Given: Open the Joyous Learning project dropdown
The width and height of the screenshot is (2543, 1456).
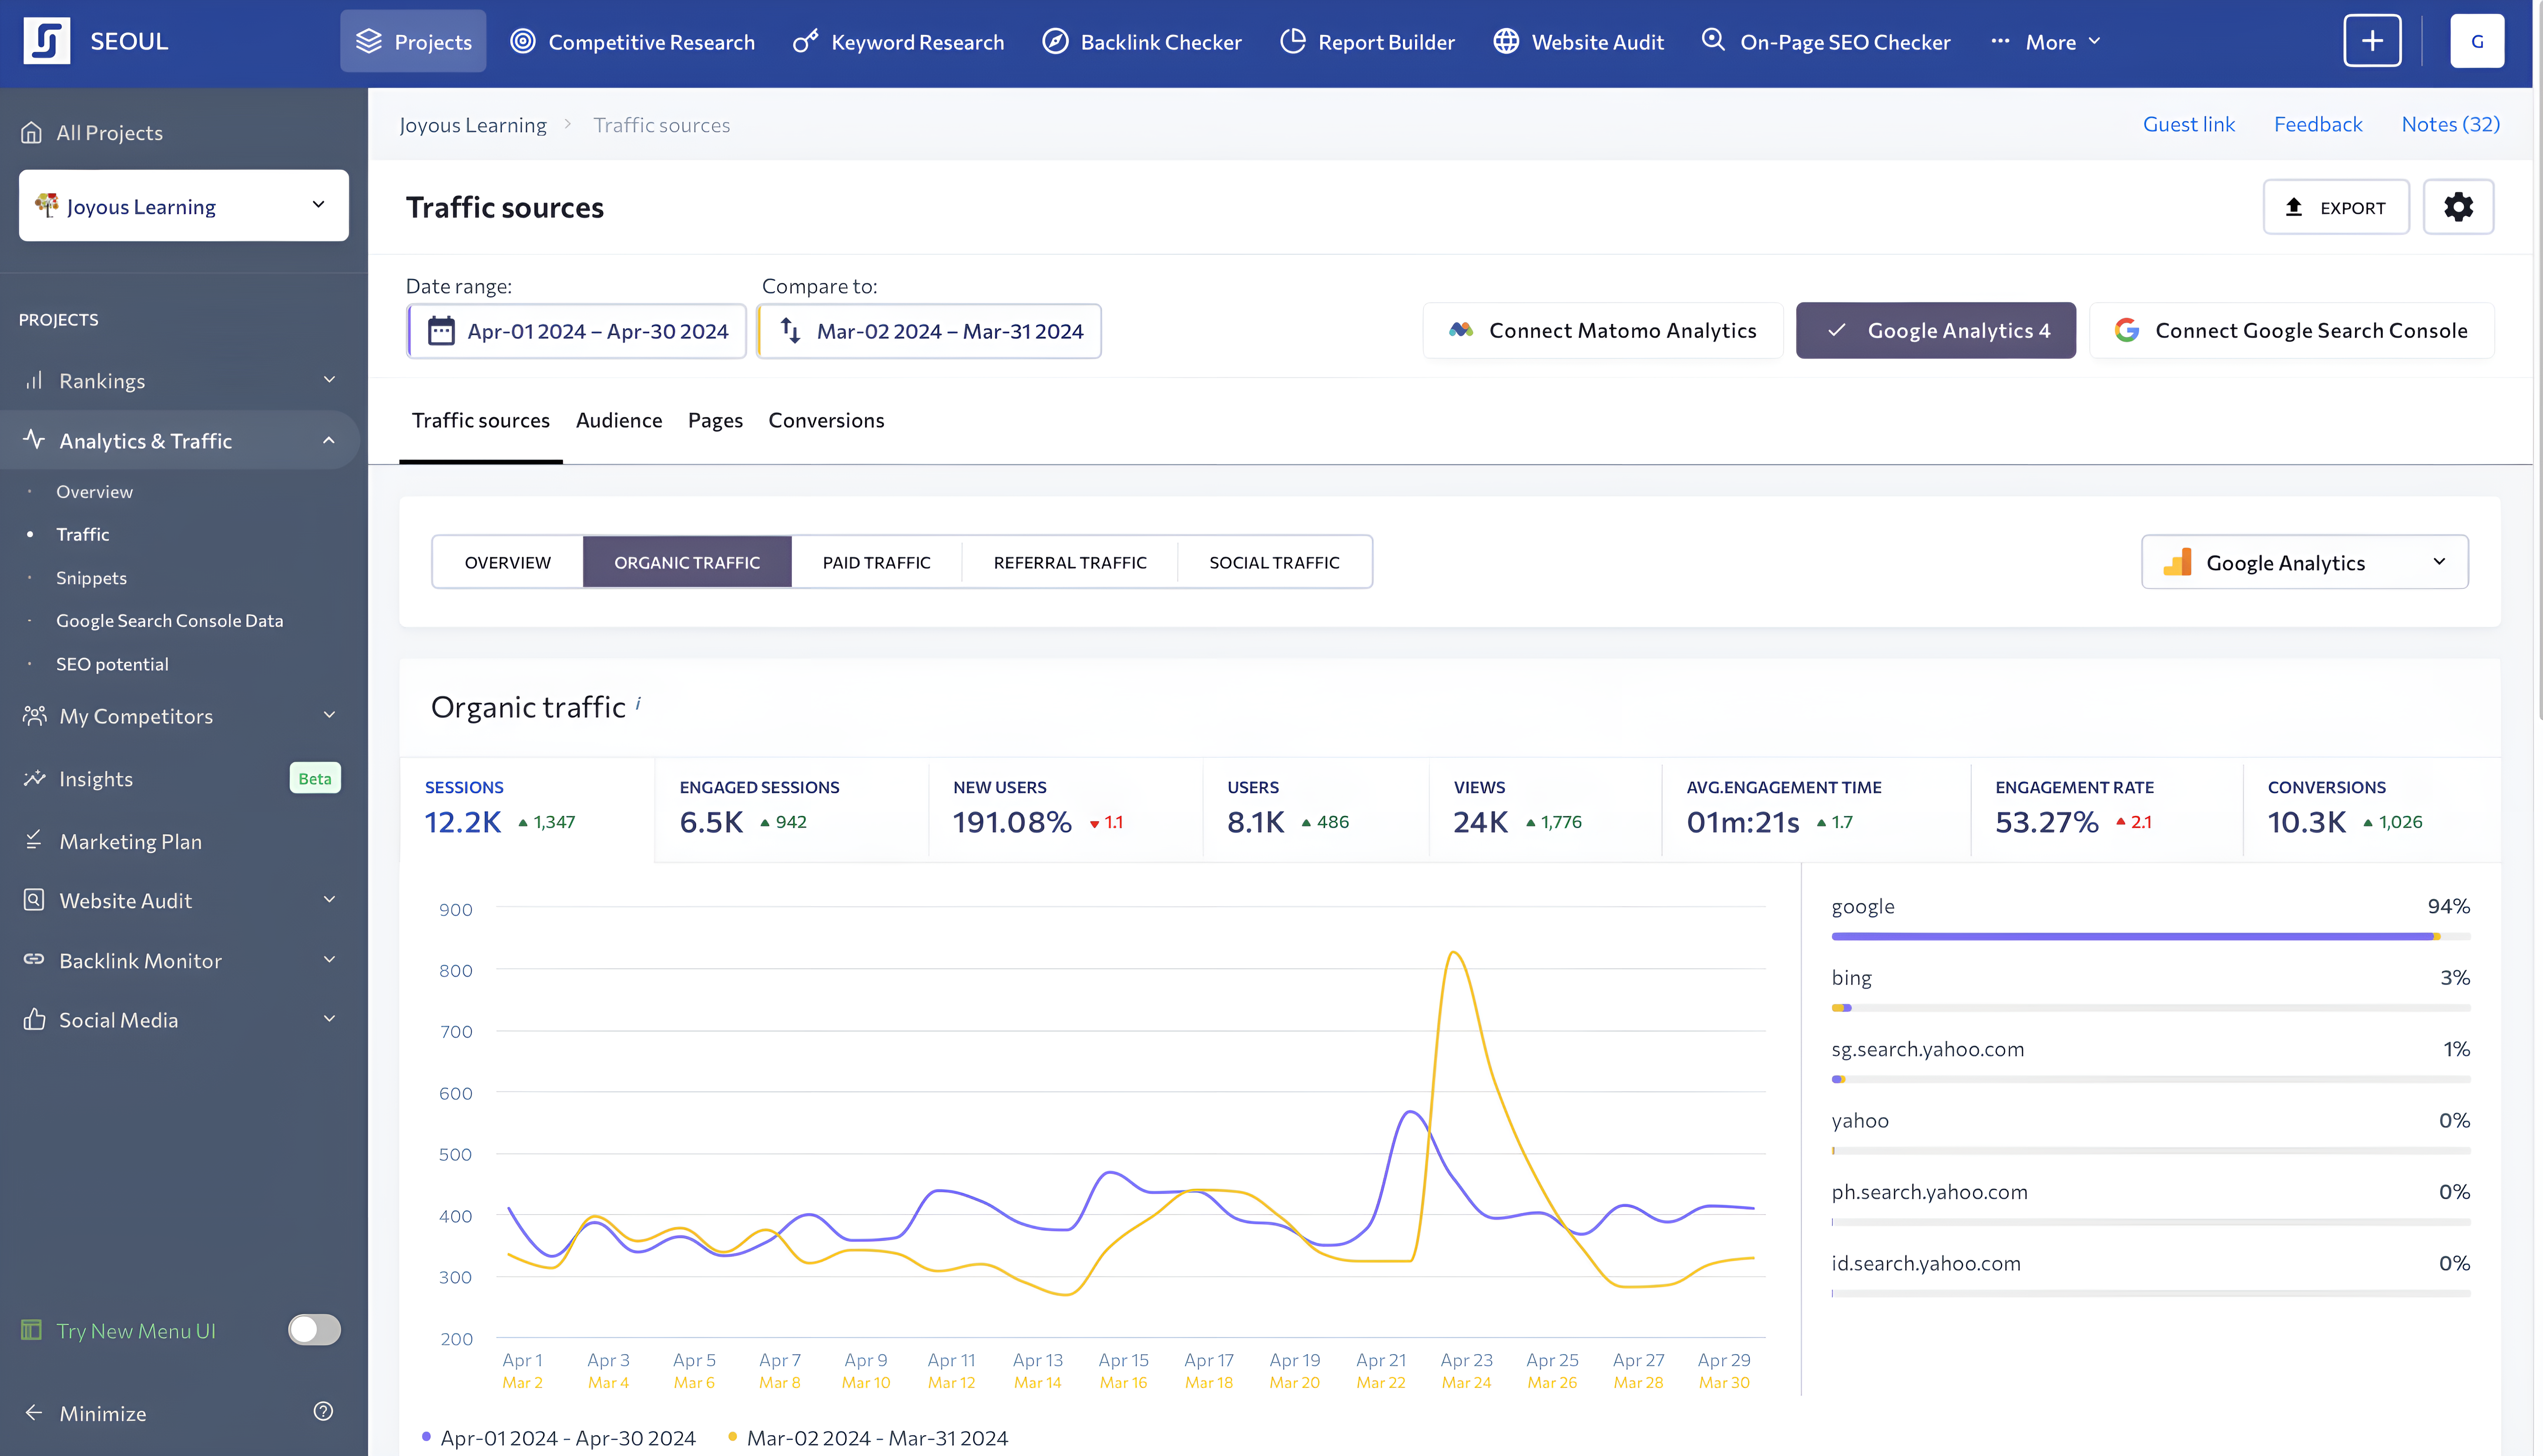Looking at the screenshot, I should click(184, 205).
